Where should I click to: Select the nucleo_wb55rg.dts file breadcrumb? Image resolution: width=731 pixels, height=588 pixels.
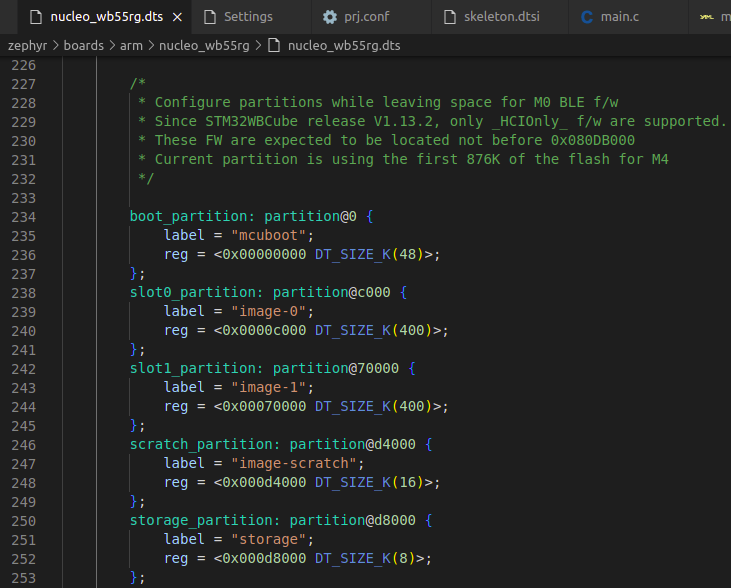tap(344, 46)
